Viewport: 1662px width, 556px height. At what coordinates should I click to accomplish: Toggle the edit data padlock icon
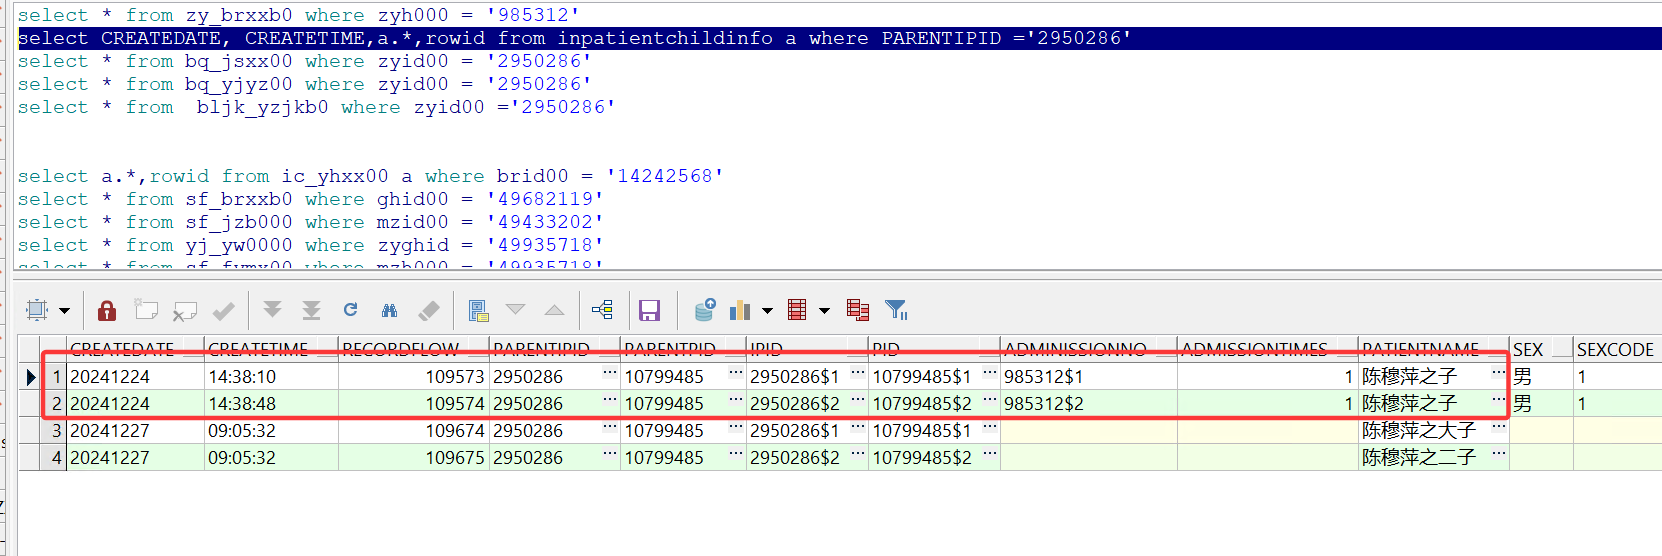[x=107, y=310]
